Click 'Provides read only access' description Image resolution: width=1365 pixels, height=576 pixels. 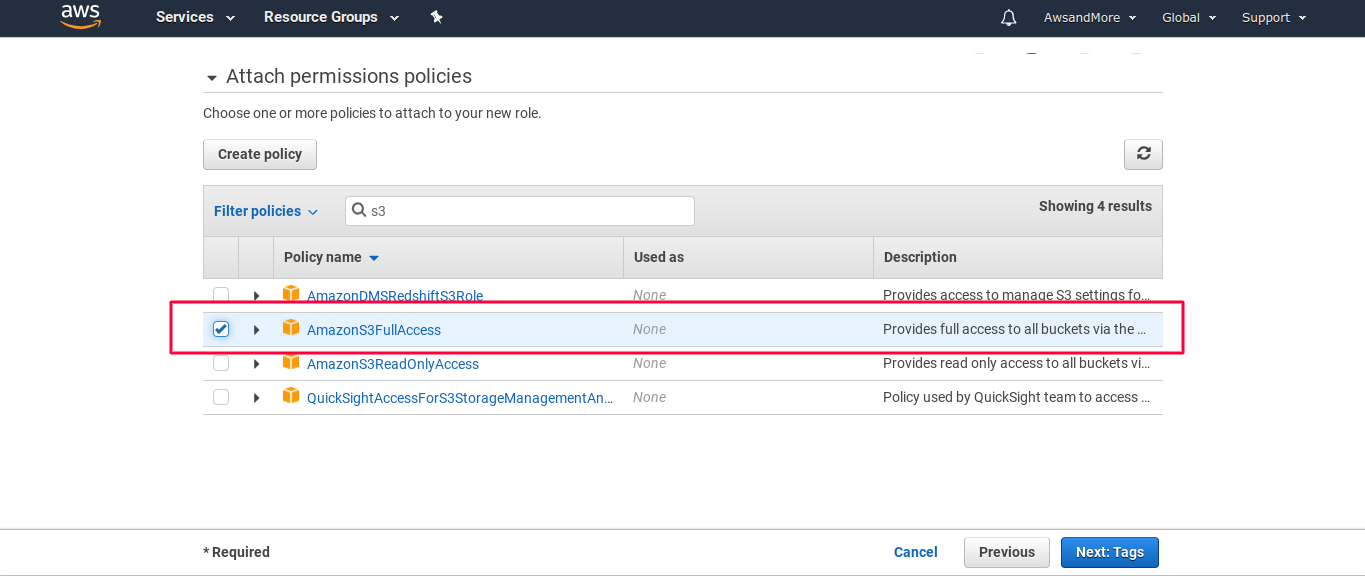coord(1016,363)
